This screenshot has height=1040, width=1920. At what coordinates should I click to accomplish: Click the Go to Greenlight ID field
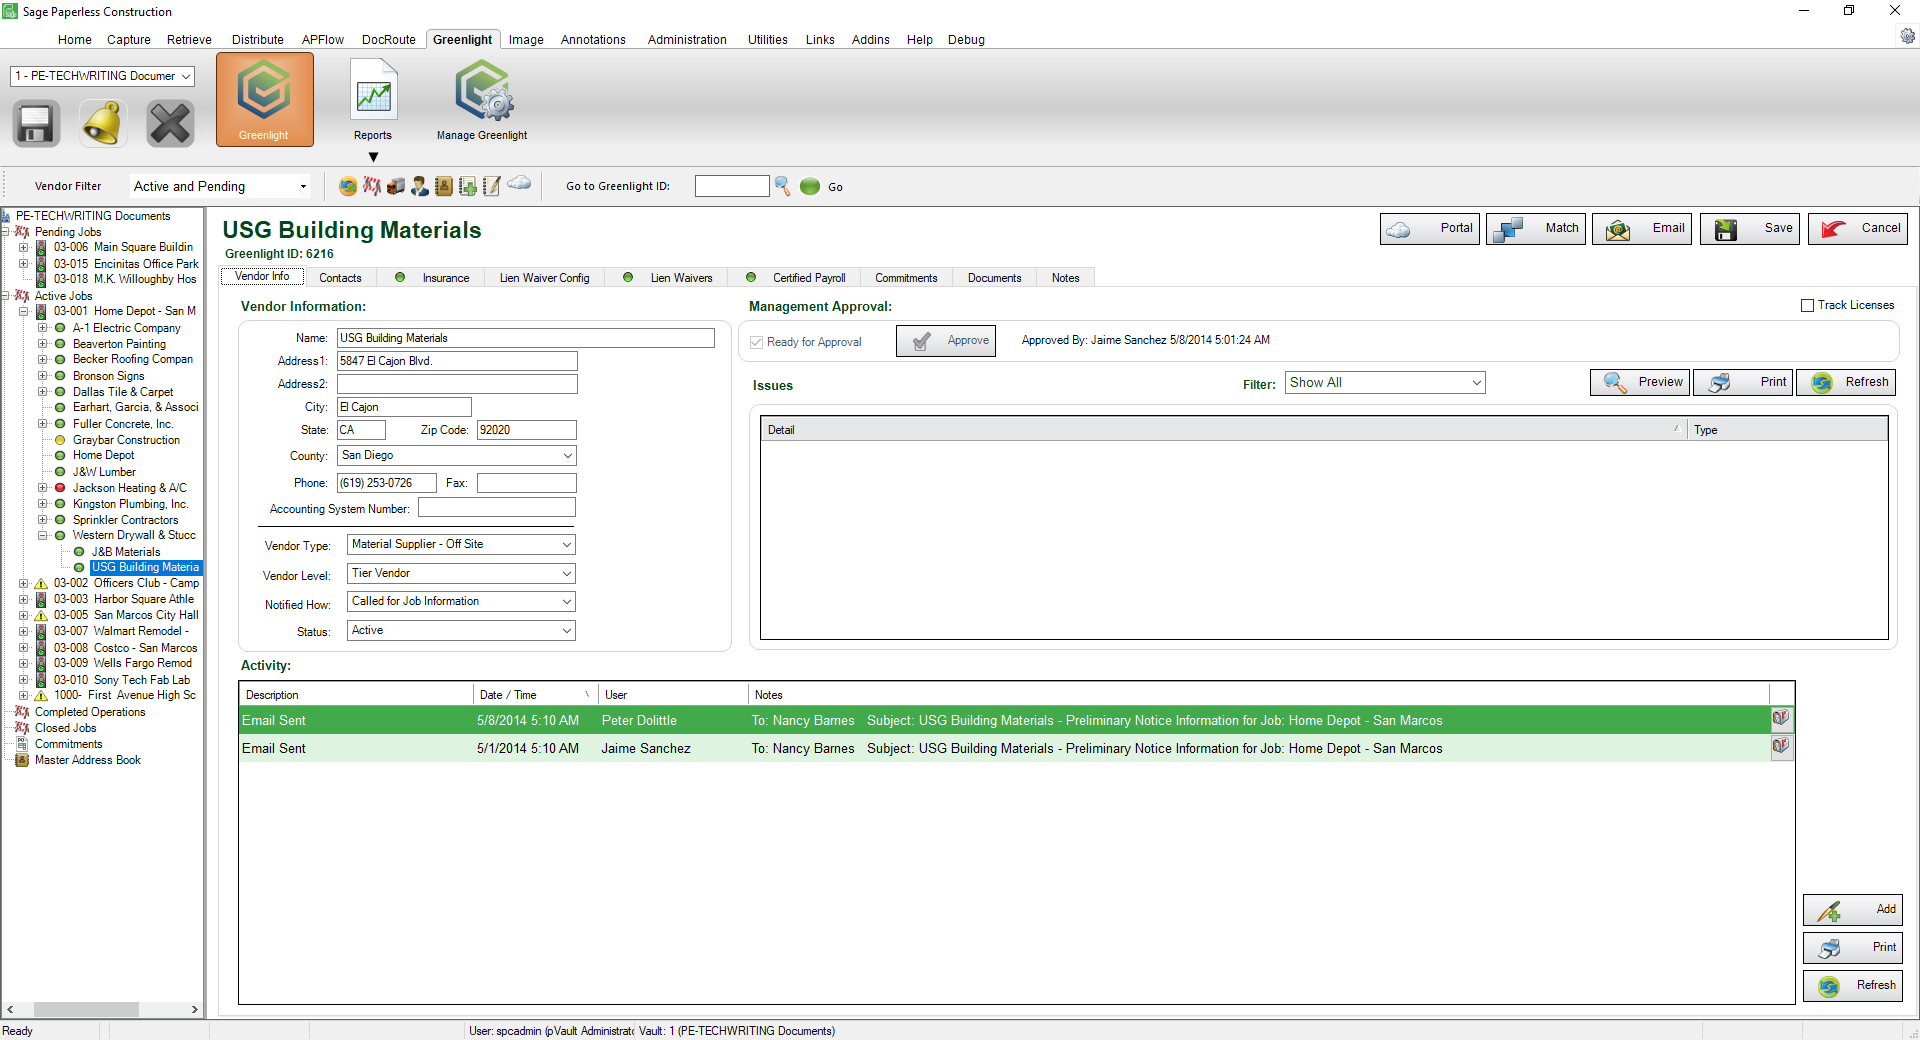tap(732, 186)
